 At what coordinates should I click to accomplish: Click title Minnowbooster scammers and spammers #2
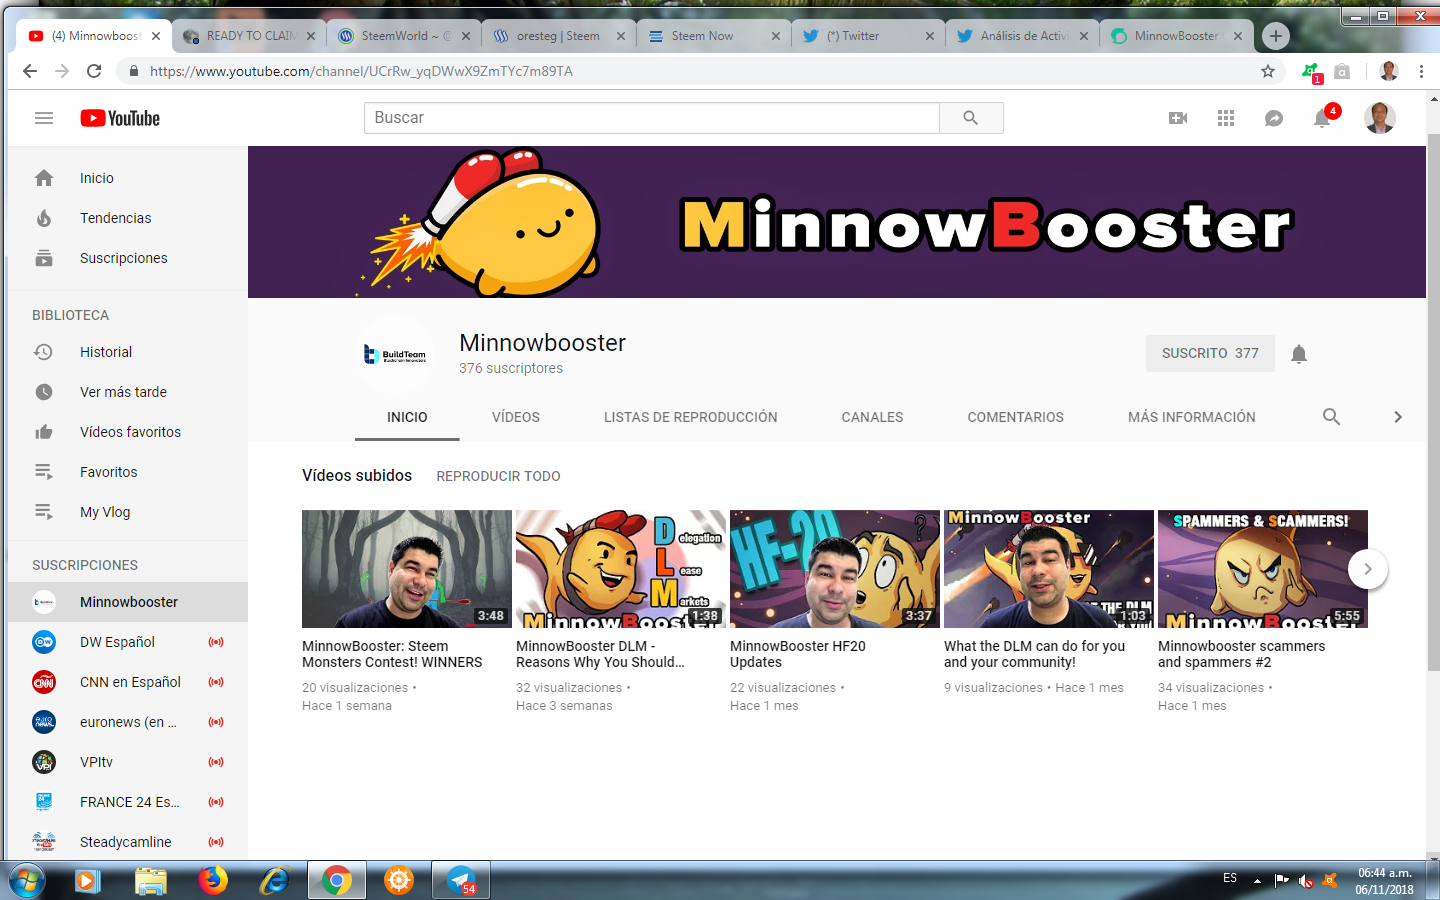(x=1242, y=654)
